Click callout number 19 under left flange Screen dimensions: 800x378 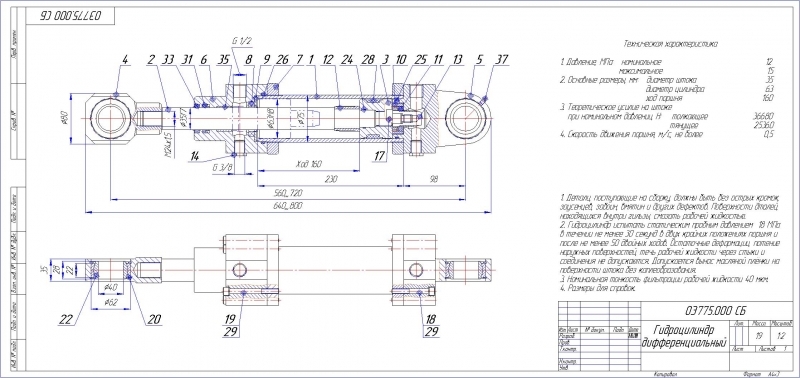click(230, 319)
